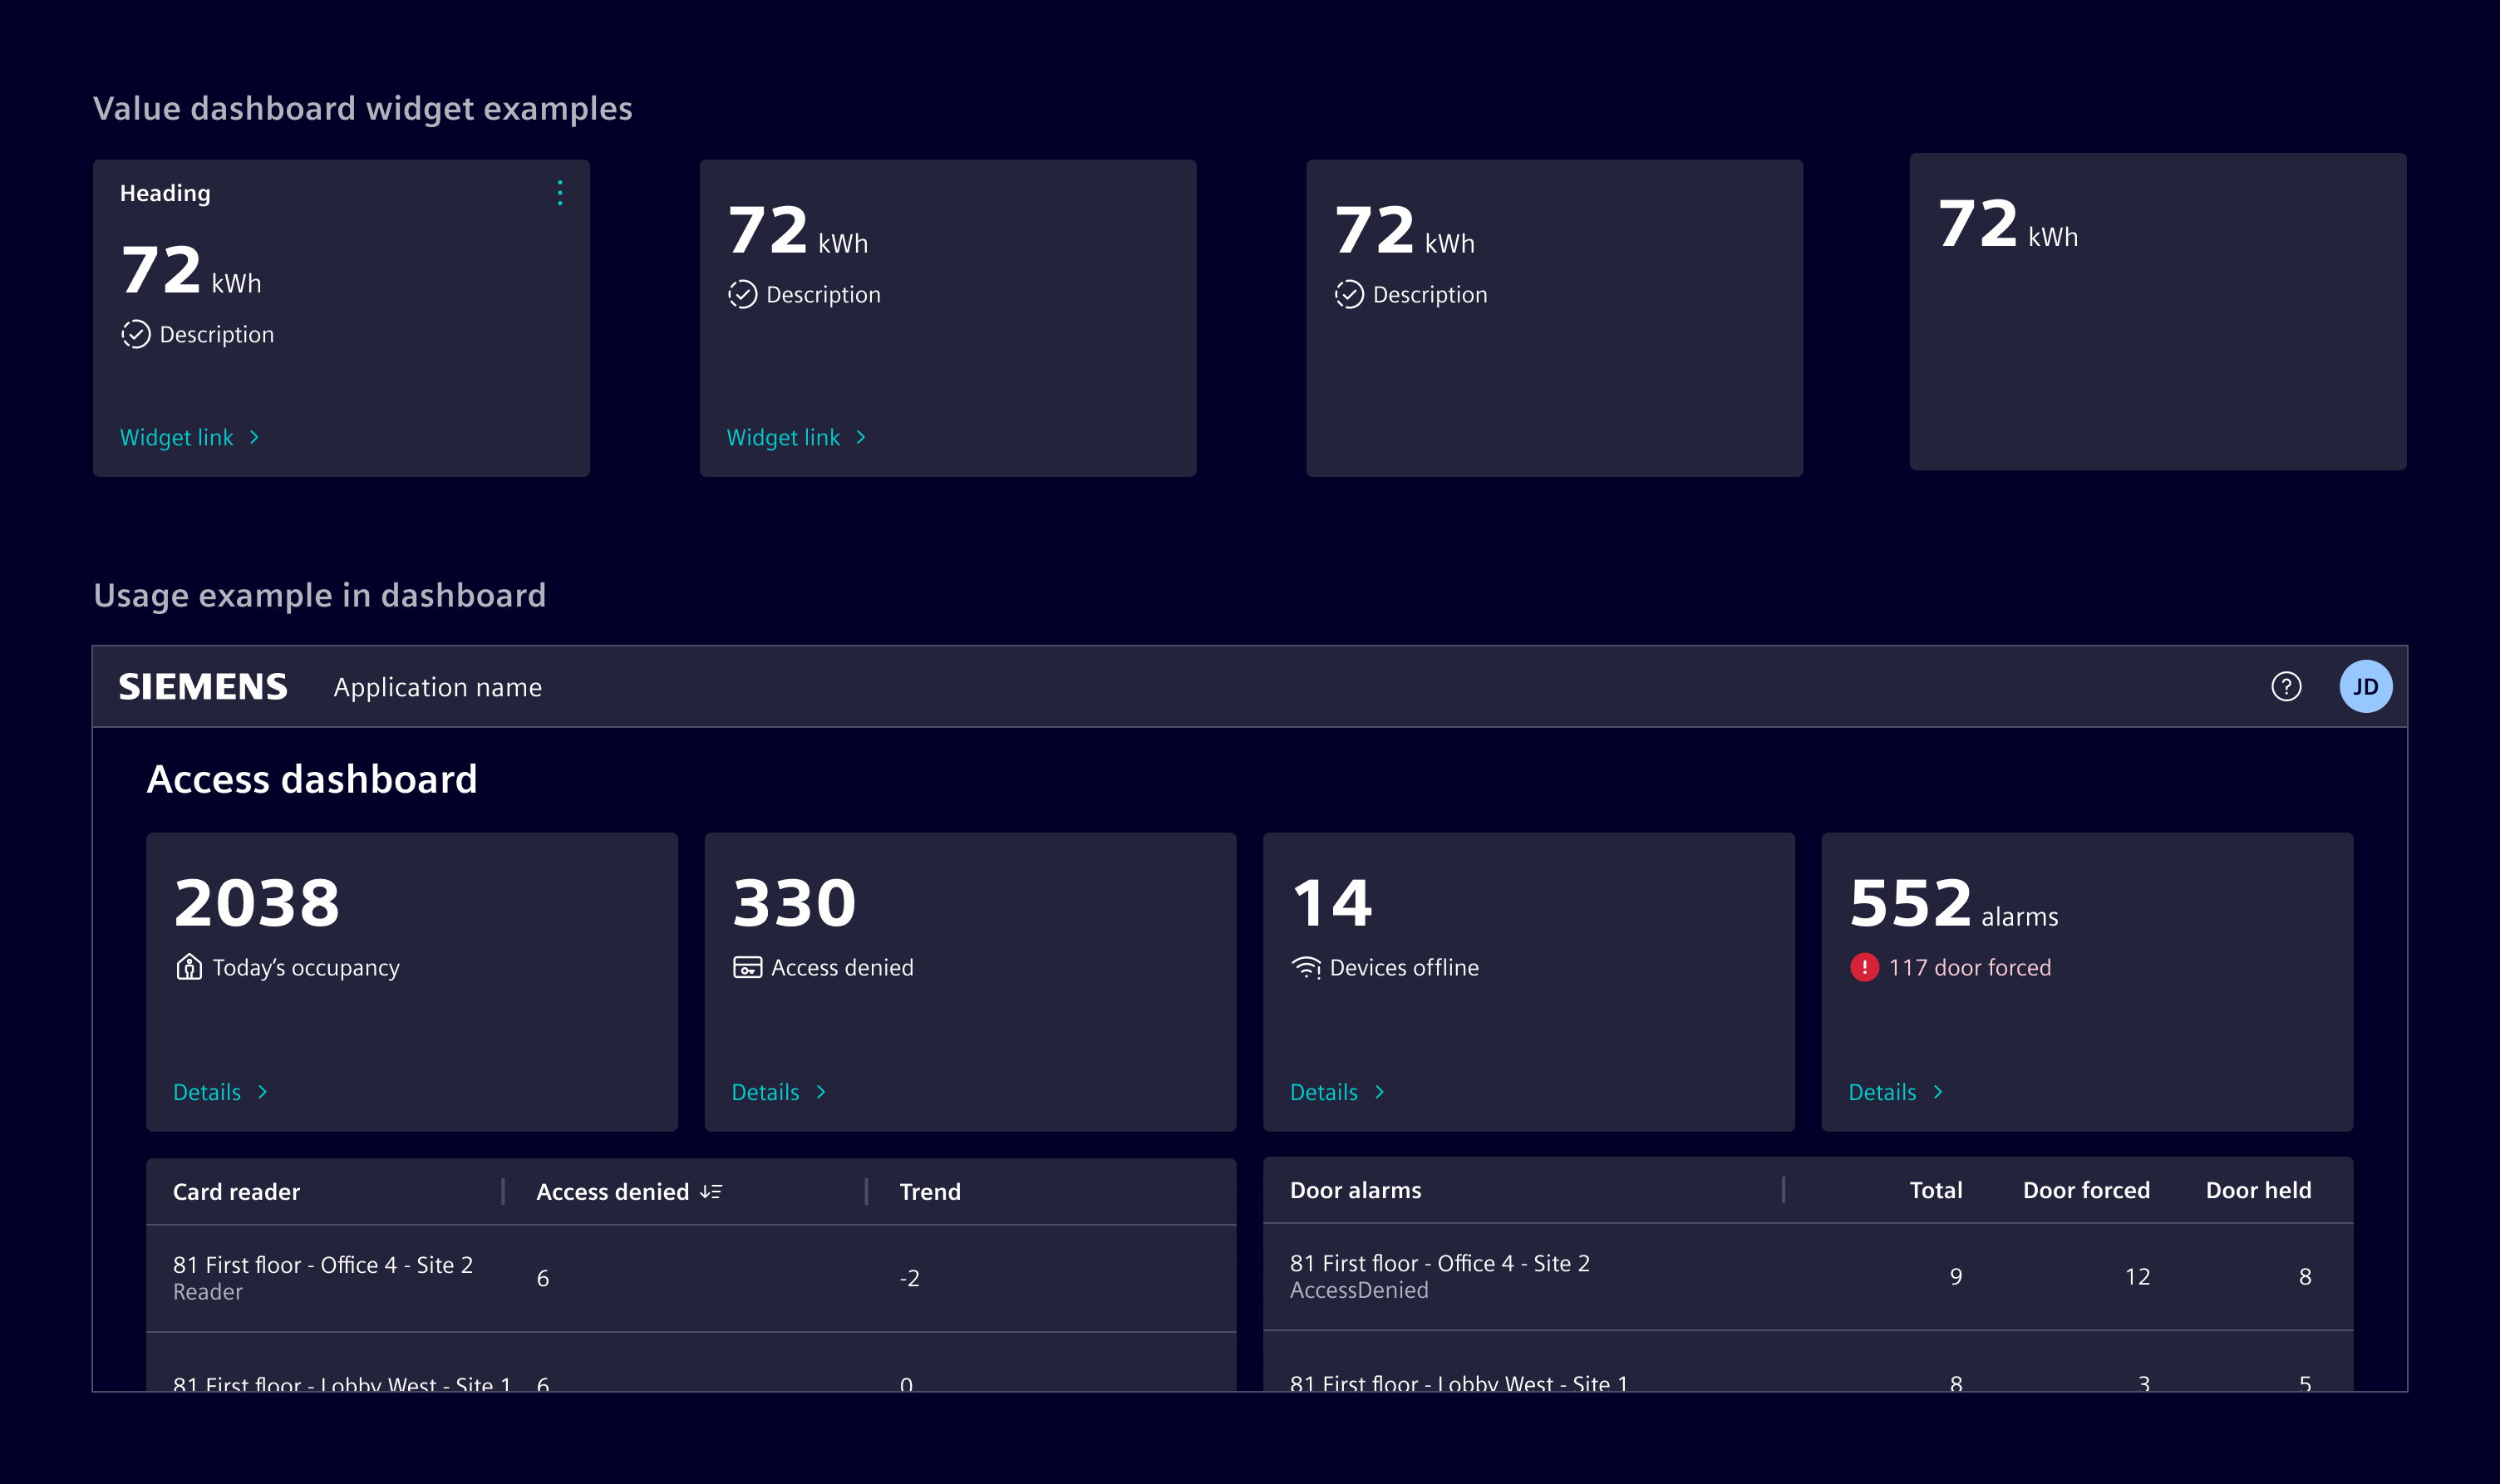Open the help question mark icon
Image resolution: width=2500 pixels, height=1484 pixels.
pos(2286,687)
